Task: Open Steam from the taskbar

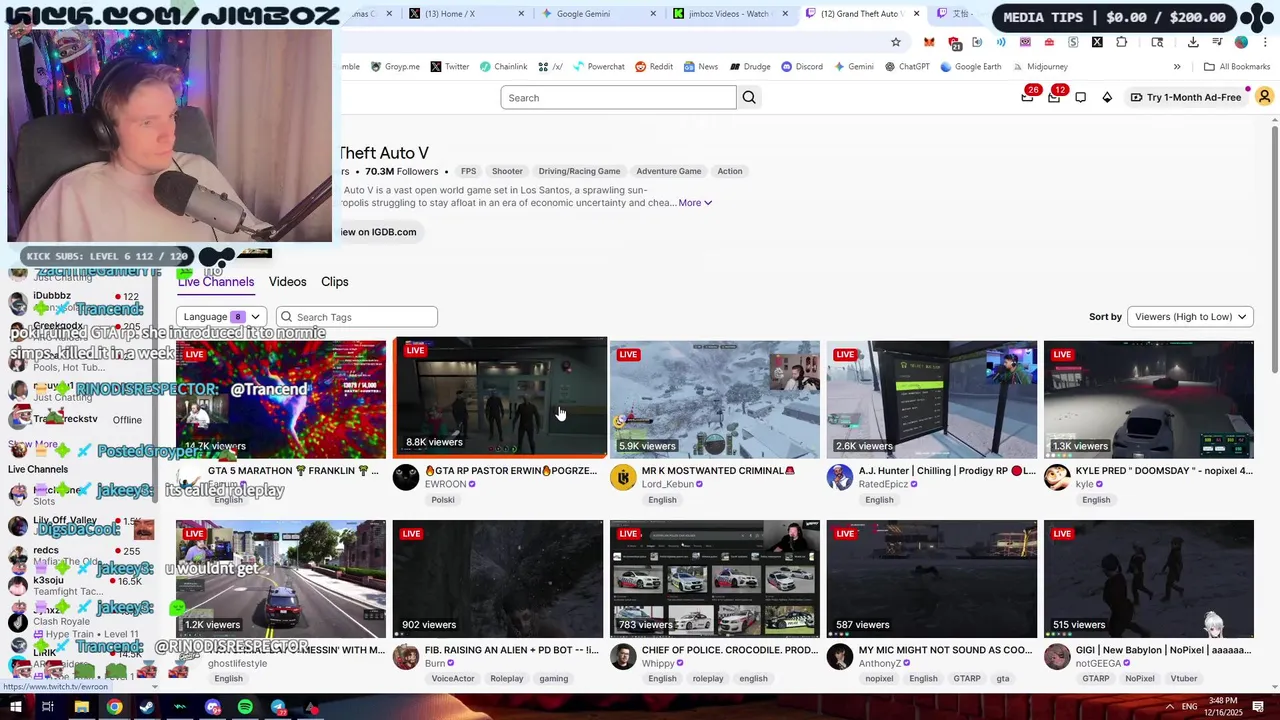Action: click(147, 707)
